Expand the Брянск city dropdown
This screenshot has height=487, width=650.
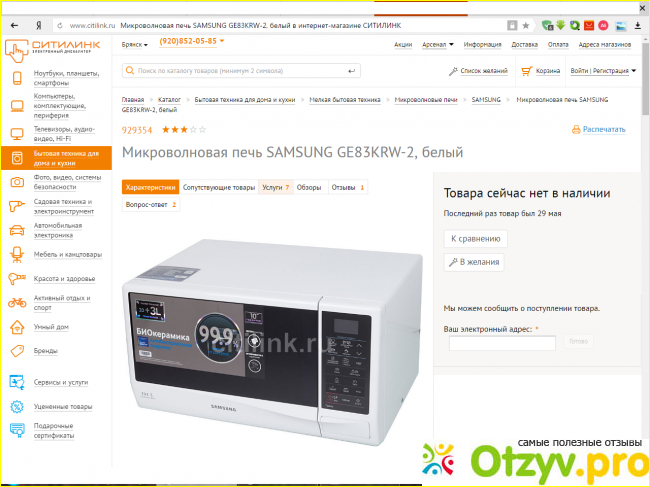pos(134,44)
